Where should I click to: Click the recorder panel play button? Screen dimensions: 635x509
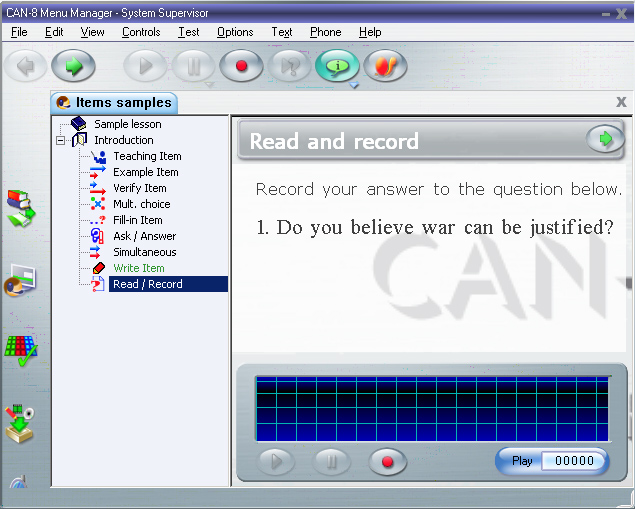tap(276, 461)
